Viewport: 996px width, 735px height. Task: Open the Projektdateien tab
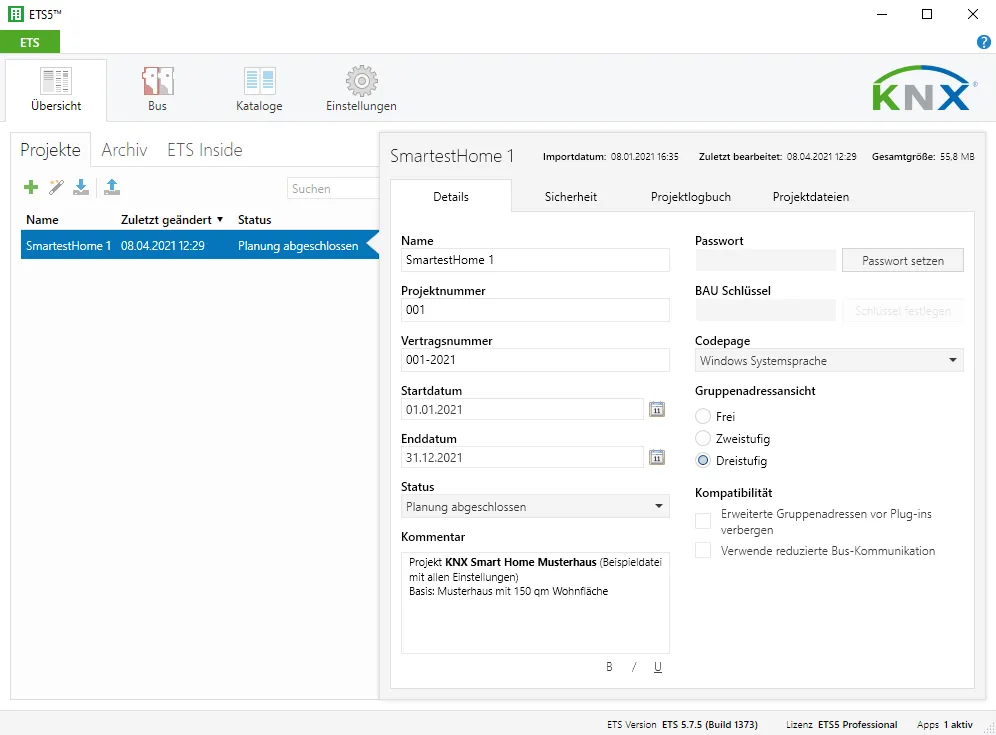point(811,197)
